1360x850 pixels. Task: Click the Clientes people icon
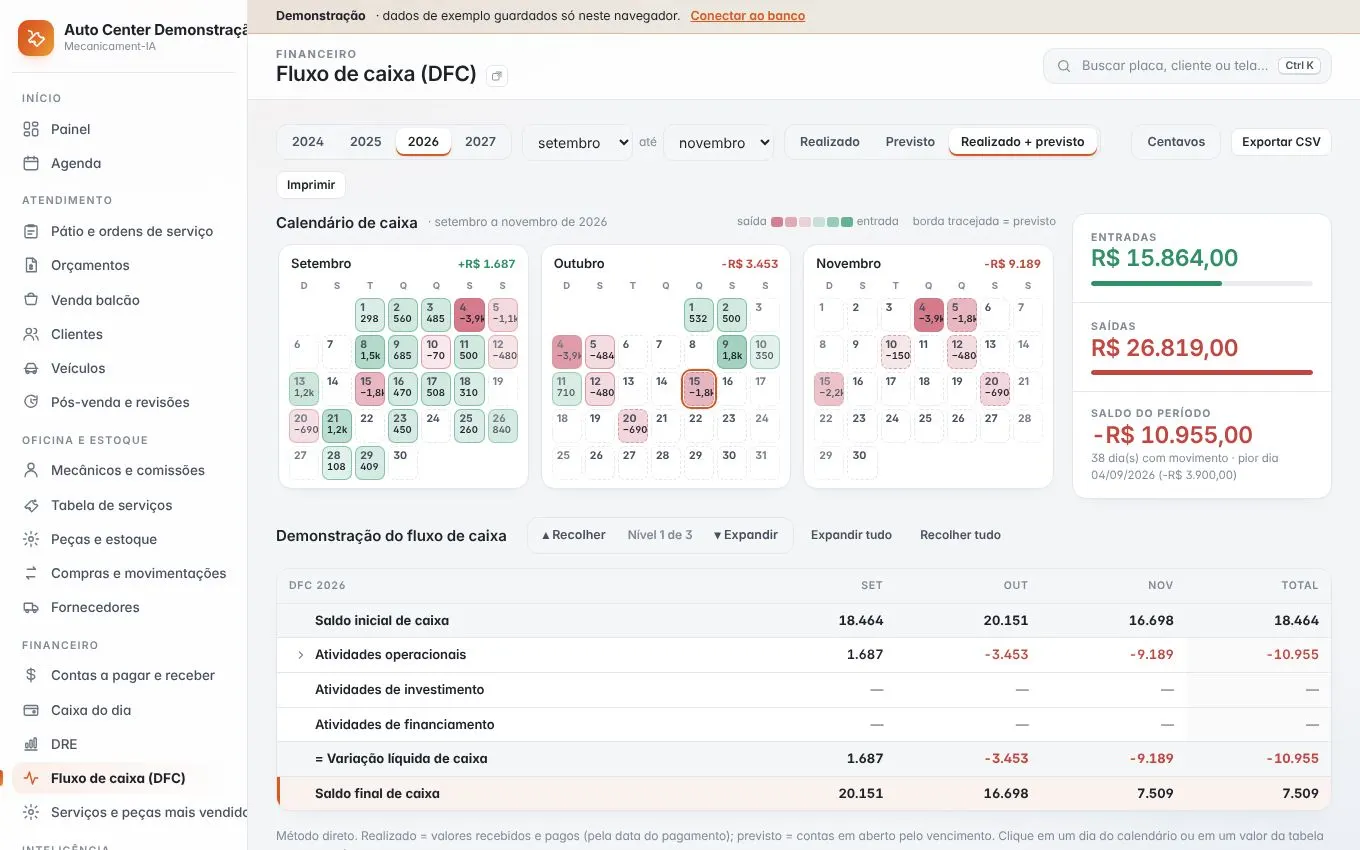pyautogui.click(x=31, y=334)
